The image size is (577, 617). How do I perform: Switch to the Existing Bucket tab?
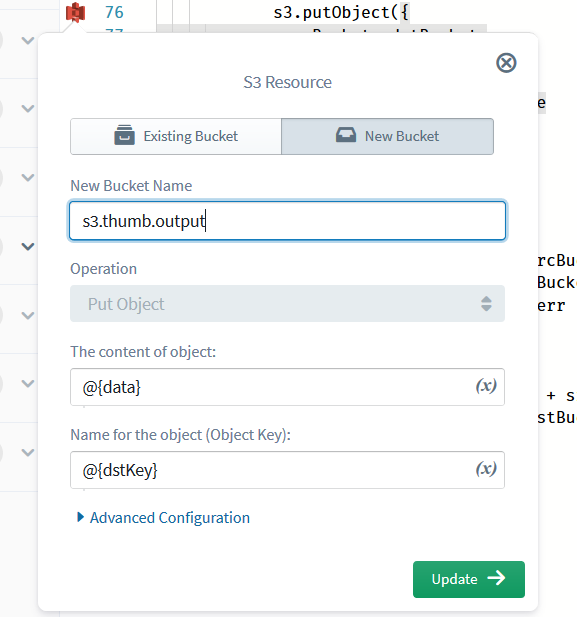(x=176, y=136)
